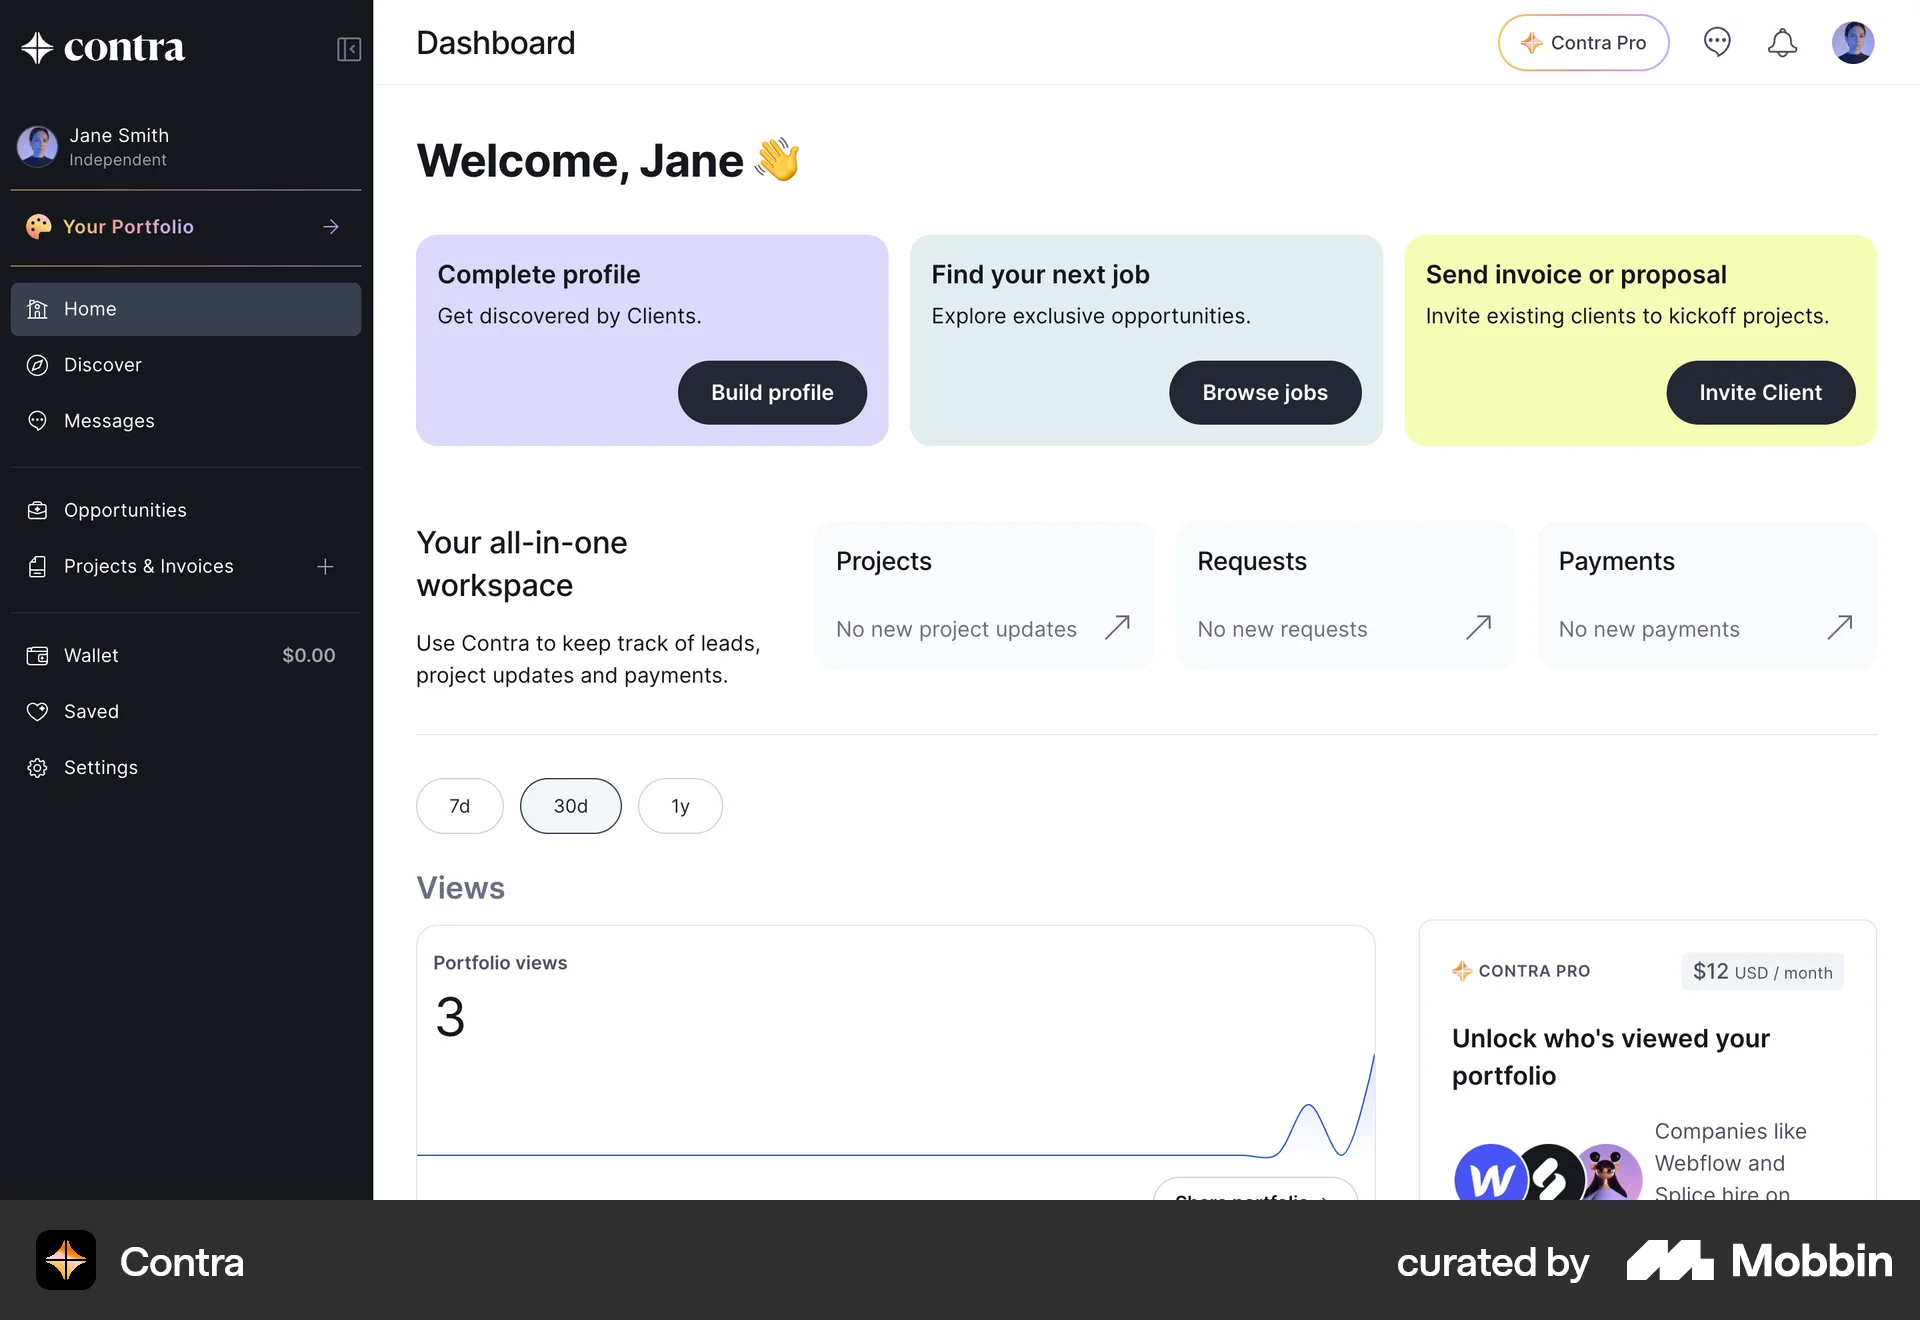
Task: Select the 1y range selector
Action: tap(680, 806)
